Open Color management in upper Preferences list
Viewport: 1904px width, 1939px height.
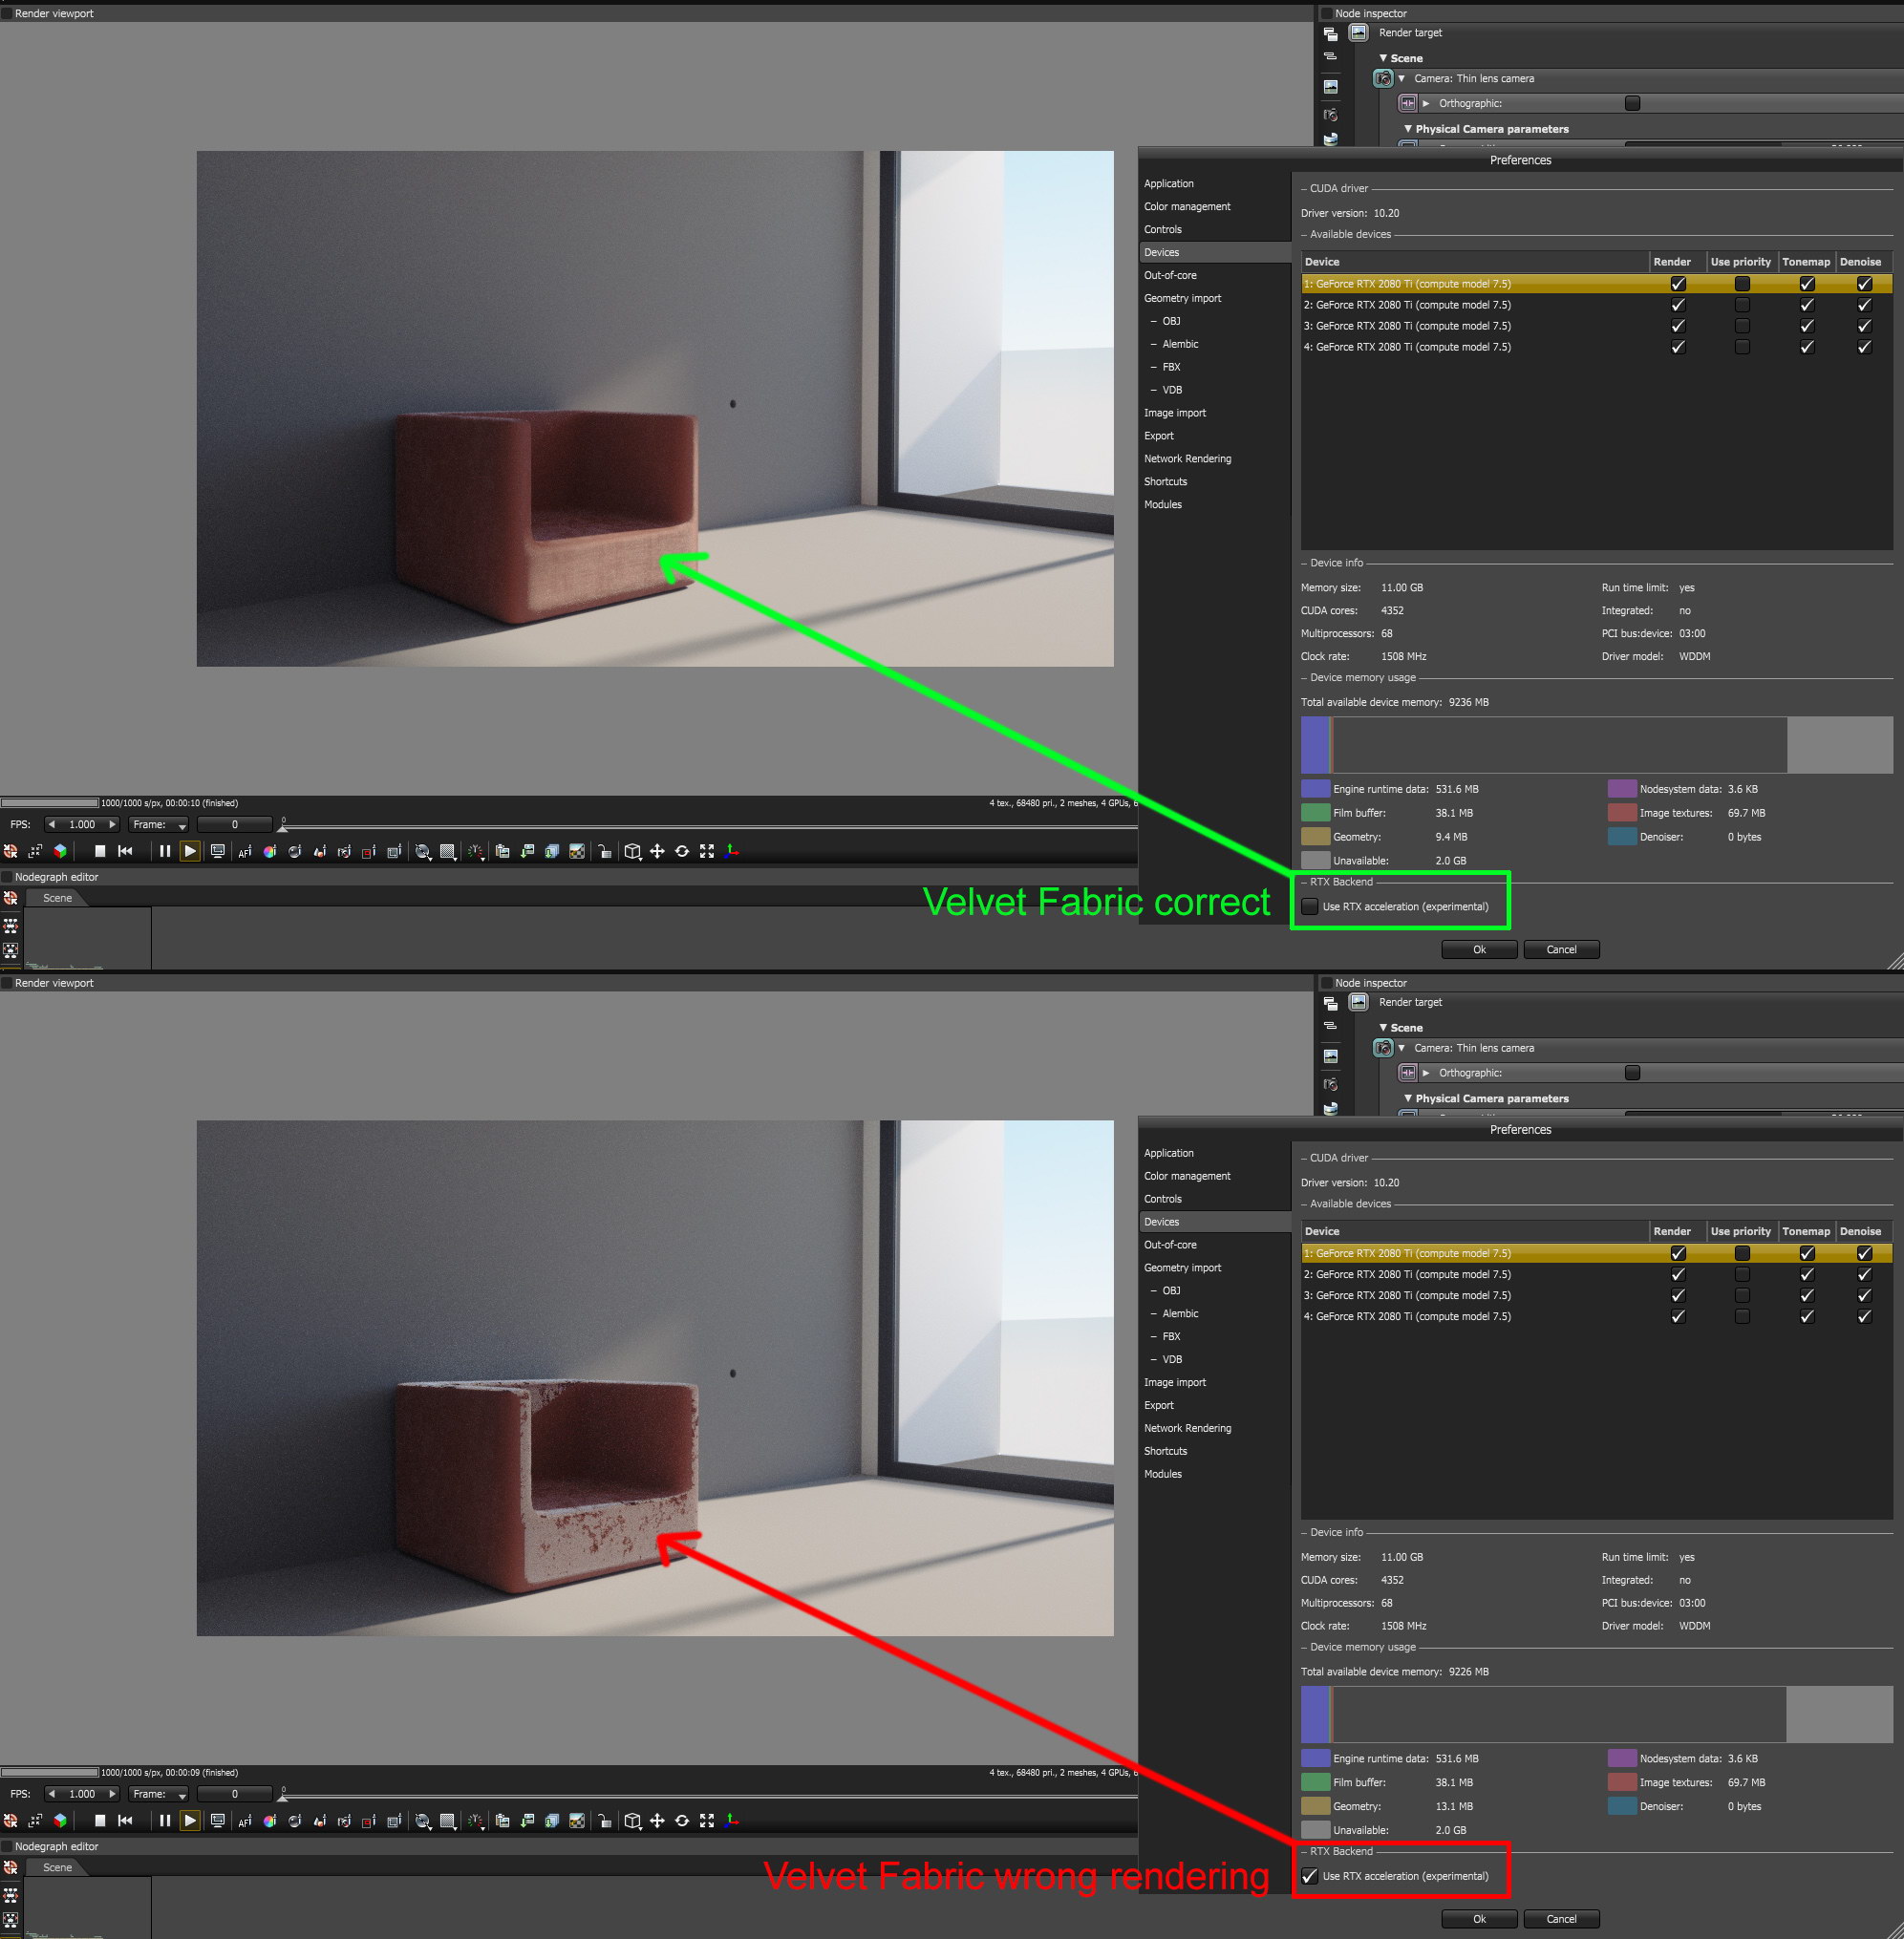coord(1187,206)
